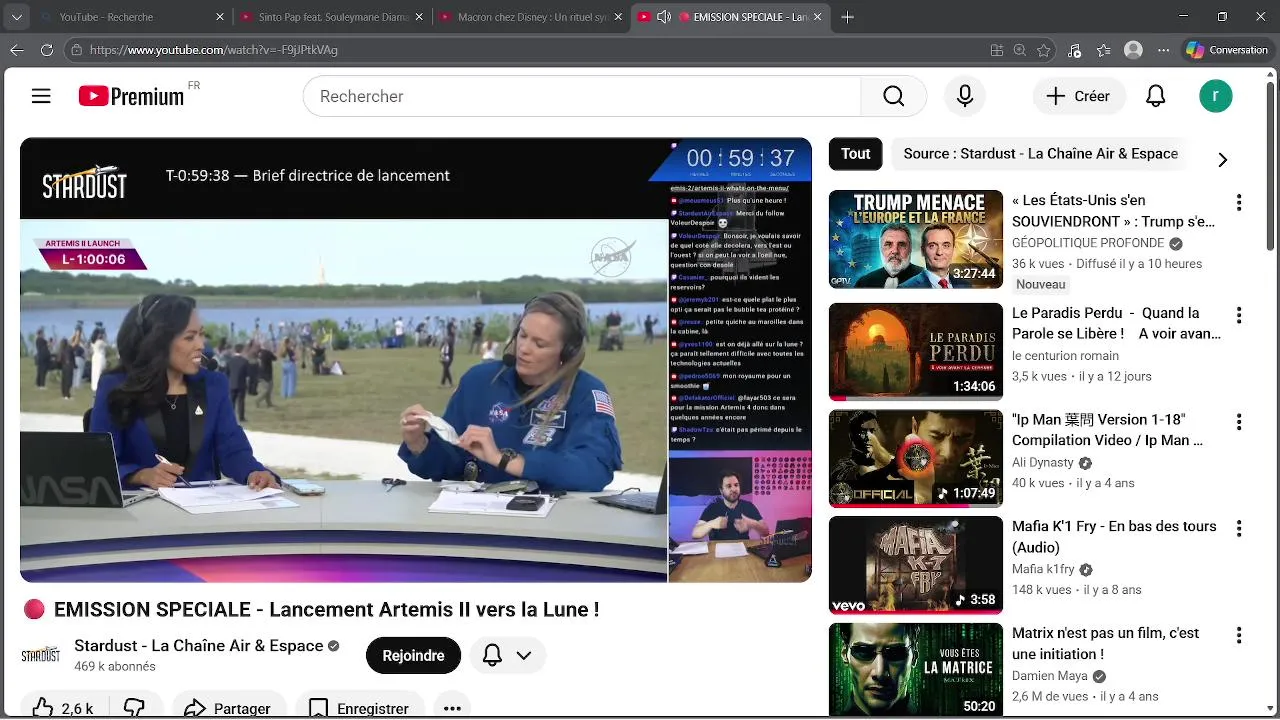Viewport: 1280px width, 720px height.
Task: Open the tab search chevron
Action: 16,17
